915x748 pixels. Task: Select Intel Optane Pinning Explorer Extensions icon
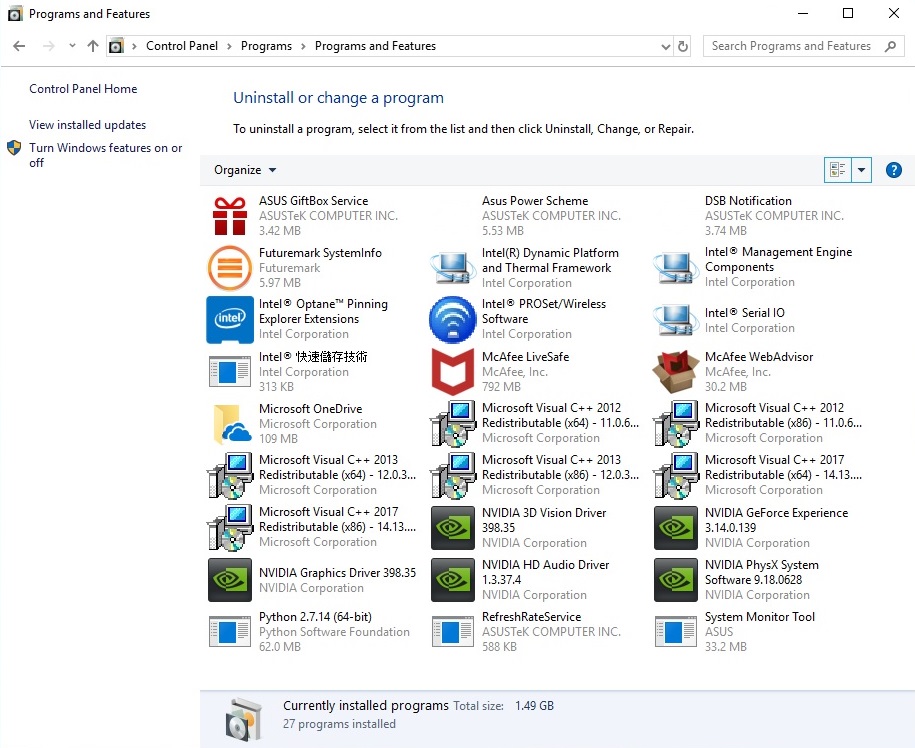click(x=230, y=320)
